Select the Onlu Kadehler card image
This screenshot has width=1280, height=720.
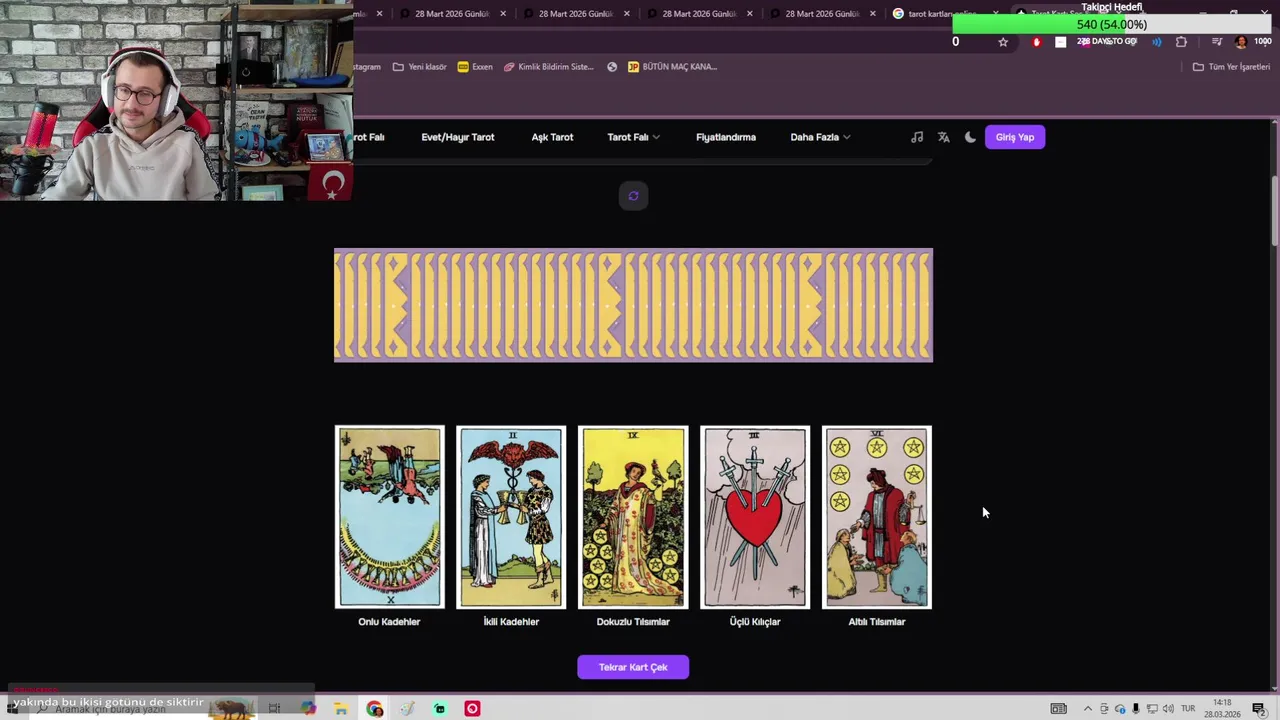pyautogui.click(x=389, y=517)
